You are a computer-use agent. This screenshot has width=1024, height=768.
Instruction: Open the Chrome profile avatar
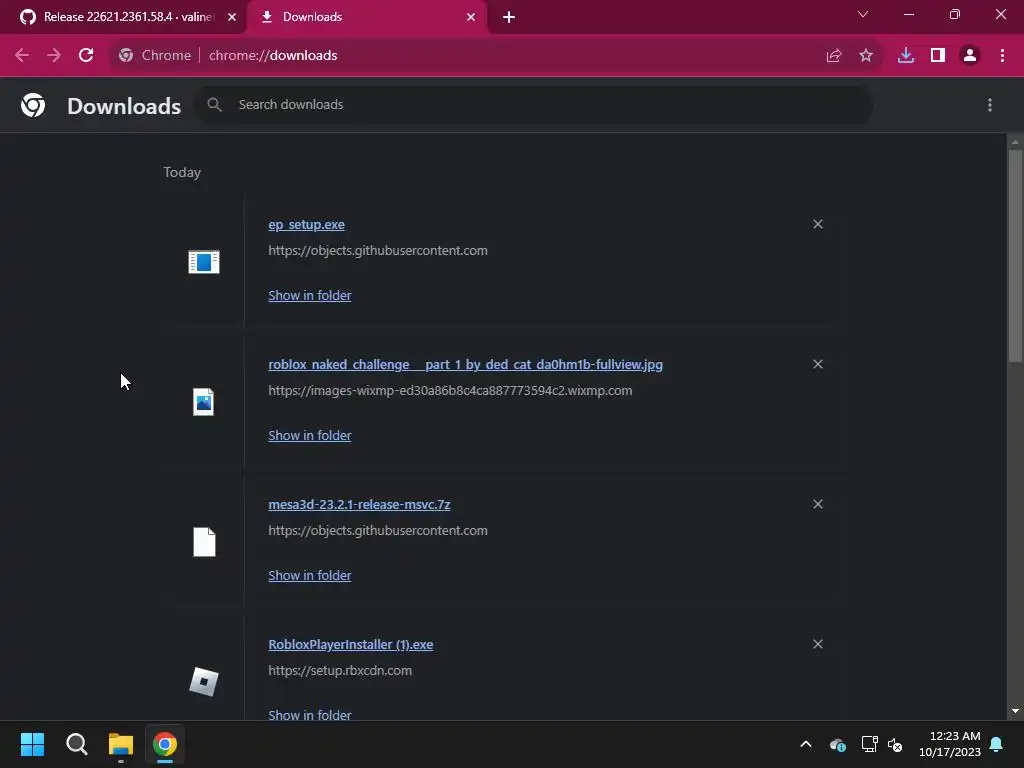click(x=970, y=56)
